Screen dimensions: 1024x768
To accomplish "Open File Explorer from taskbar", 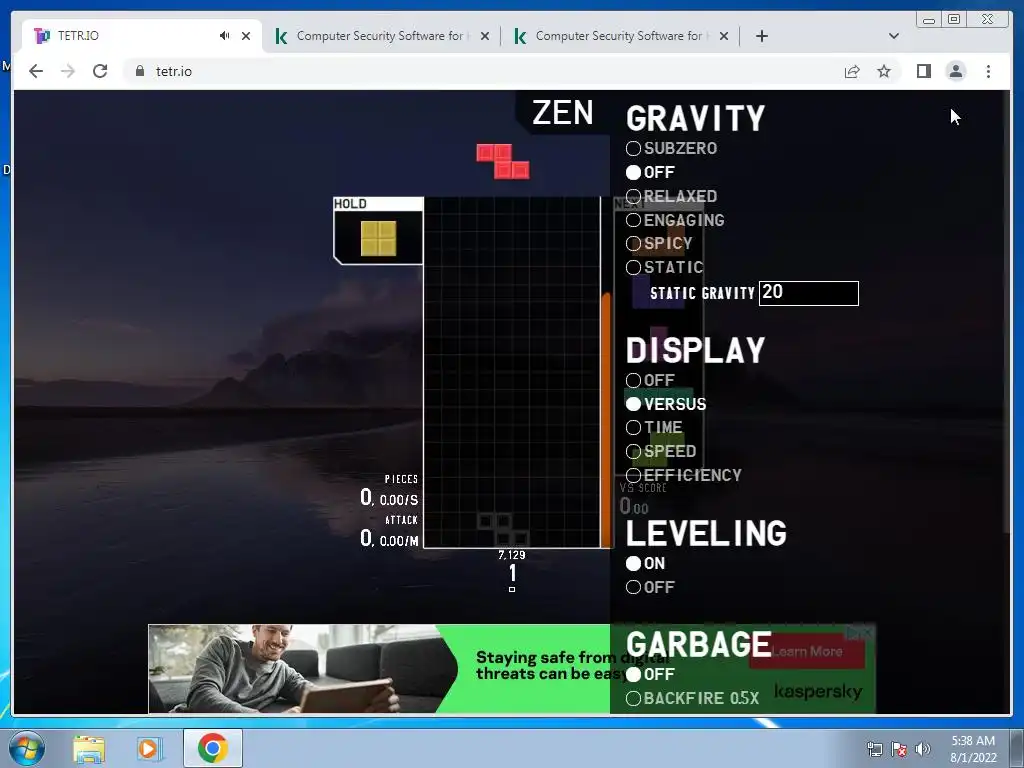I will [89, 748].
